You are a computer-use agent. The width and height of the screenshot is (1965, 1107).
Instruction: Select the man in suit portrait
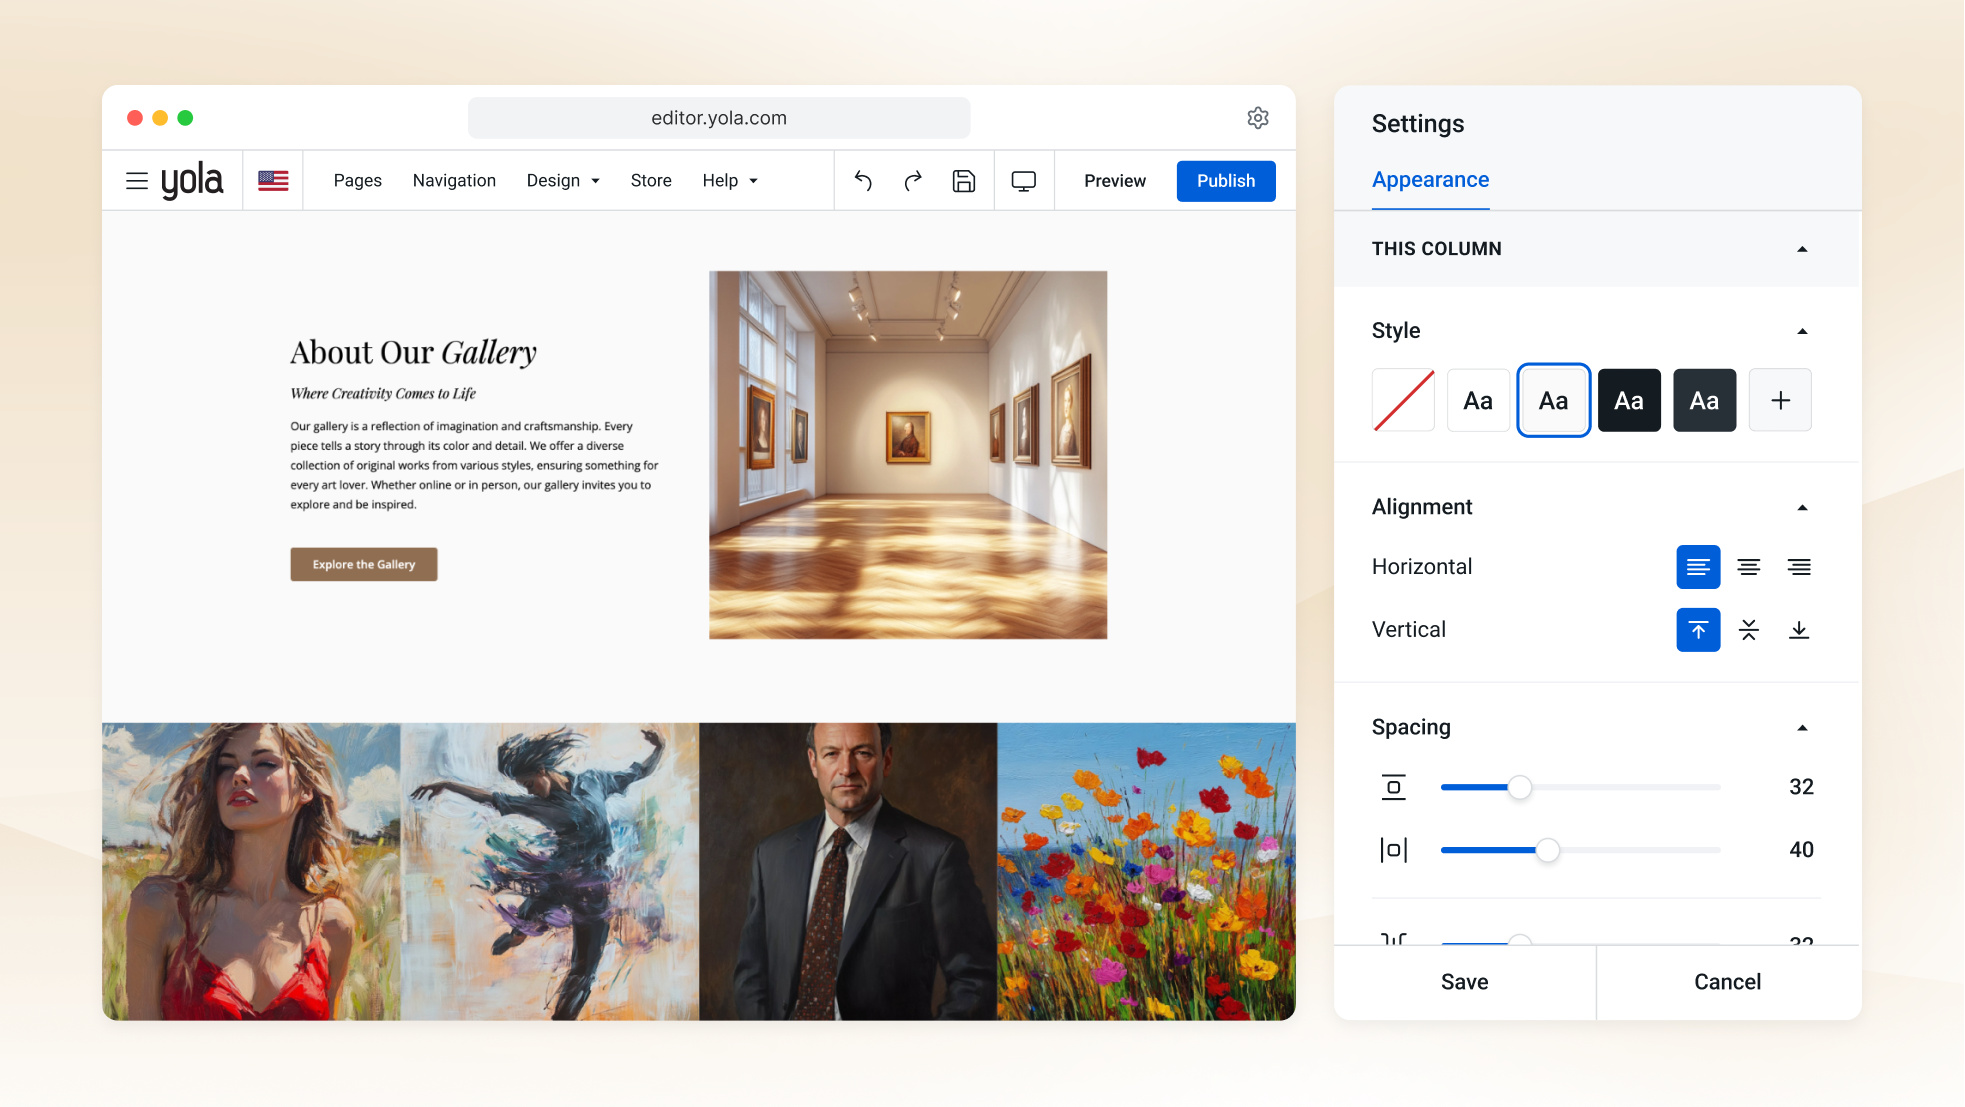[x=848, y=872]
